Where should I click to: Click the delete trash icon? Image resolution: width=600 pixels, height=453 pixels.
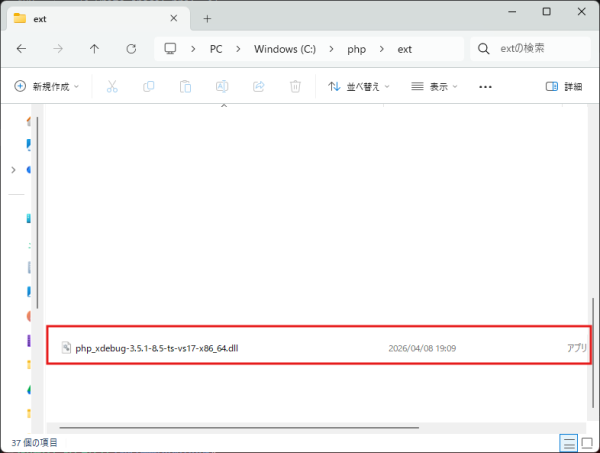295,86
